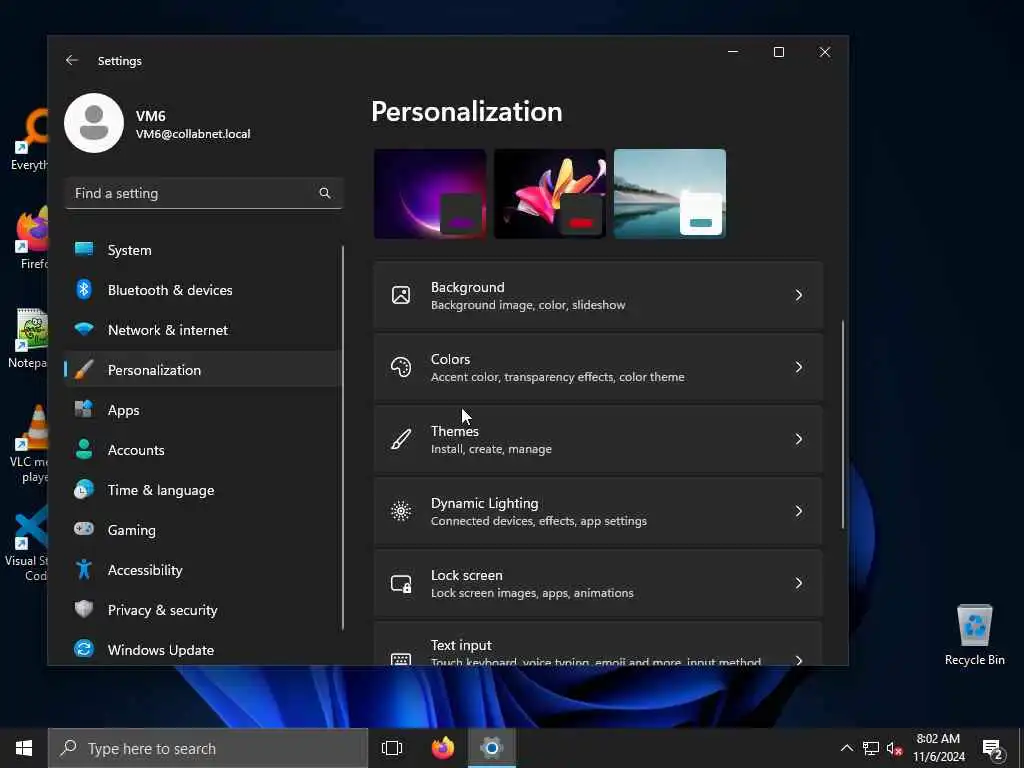Open the Dynamic Lighting row

(598, 511)
